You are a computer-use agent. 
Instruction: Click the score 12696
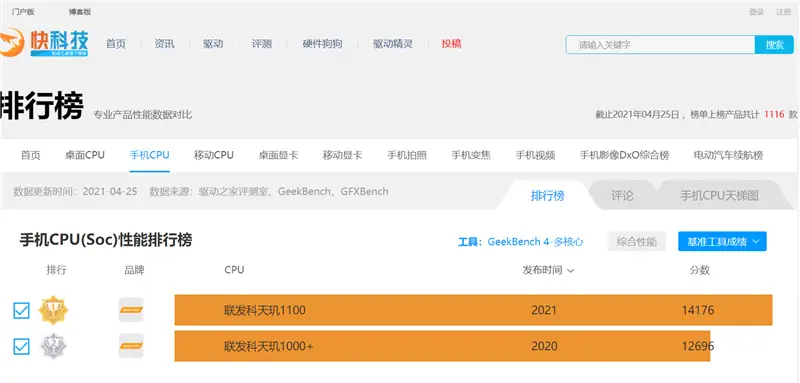[698, 346]
